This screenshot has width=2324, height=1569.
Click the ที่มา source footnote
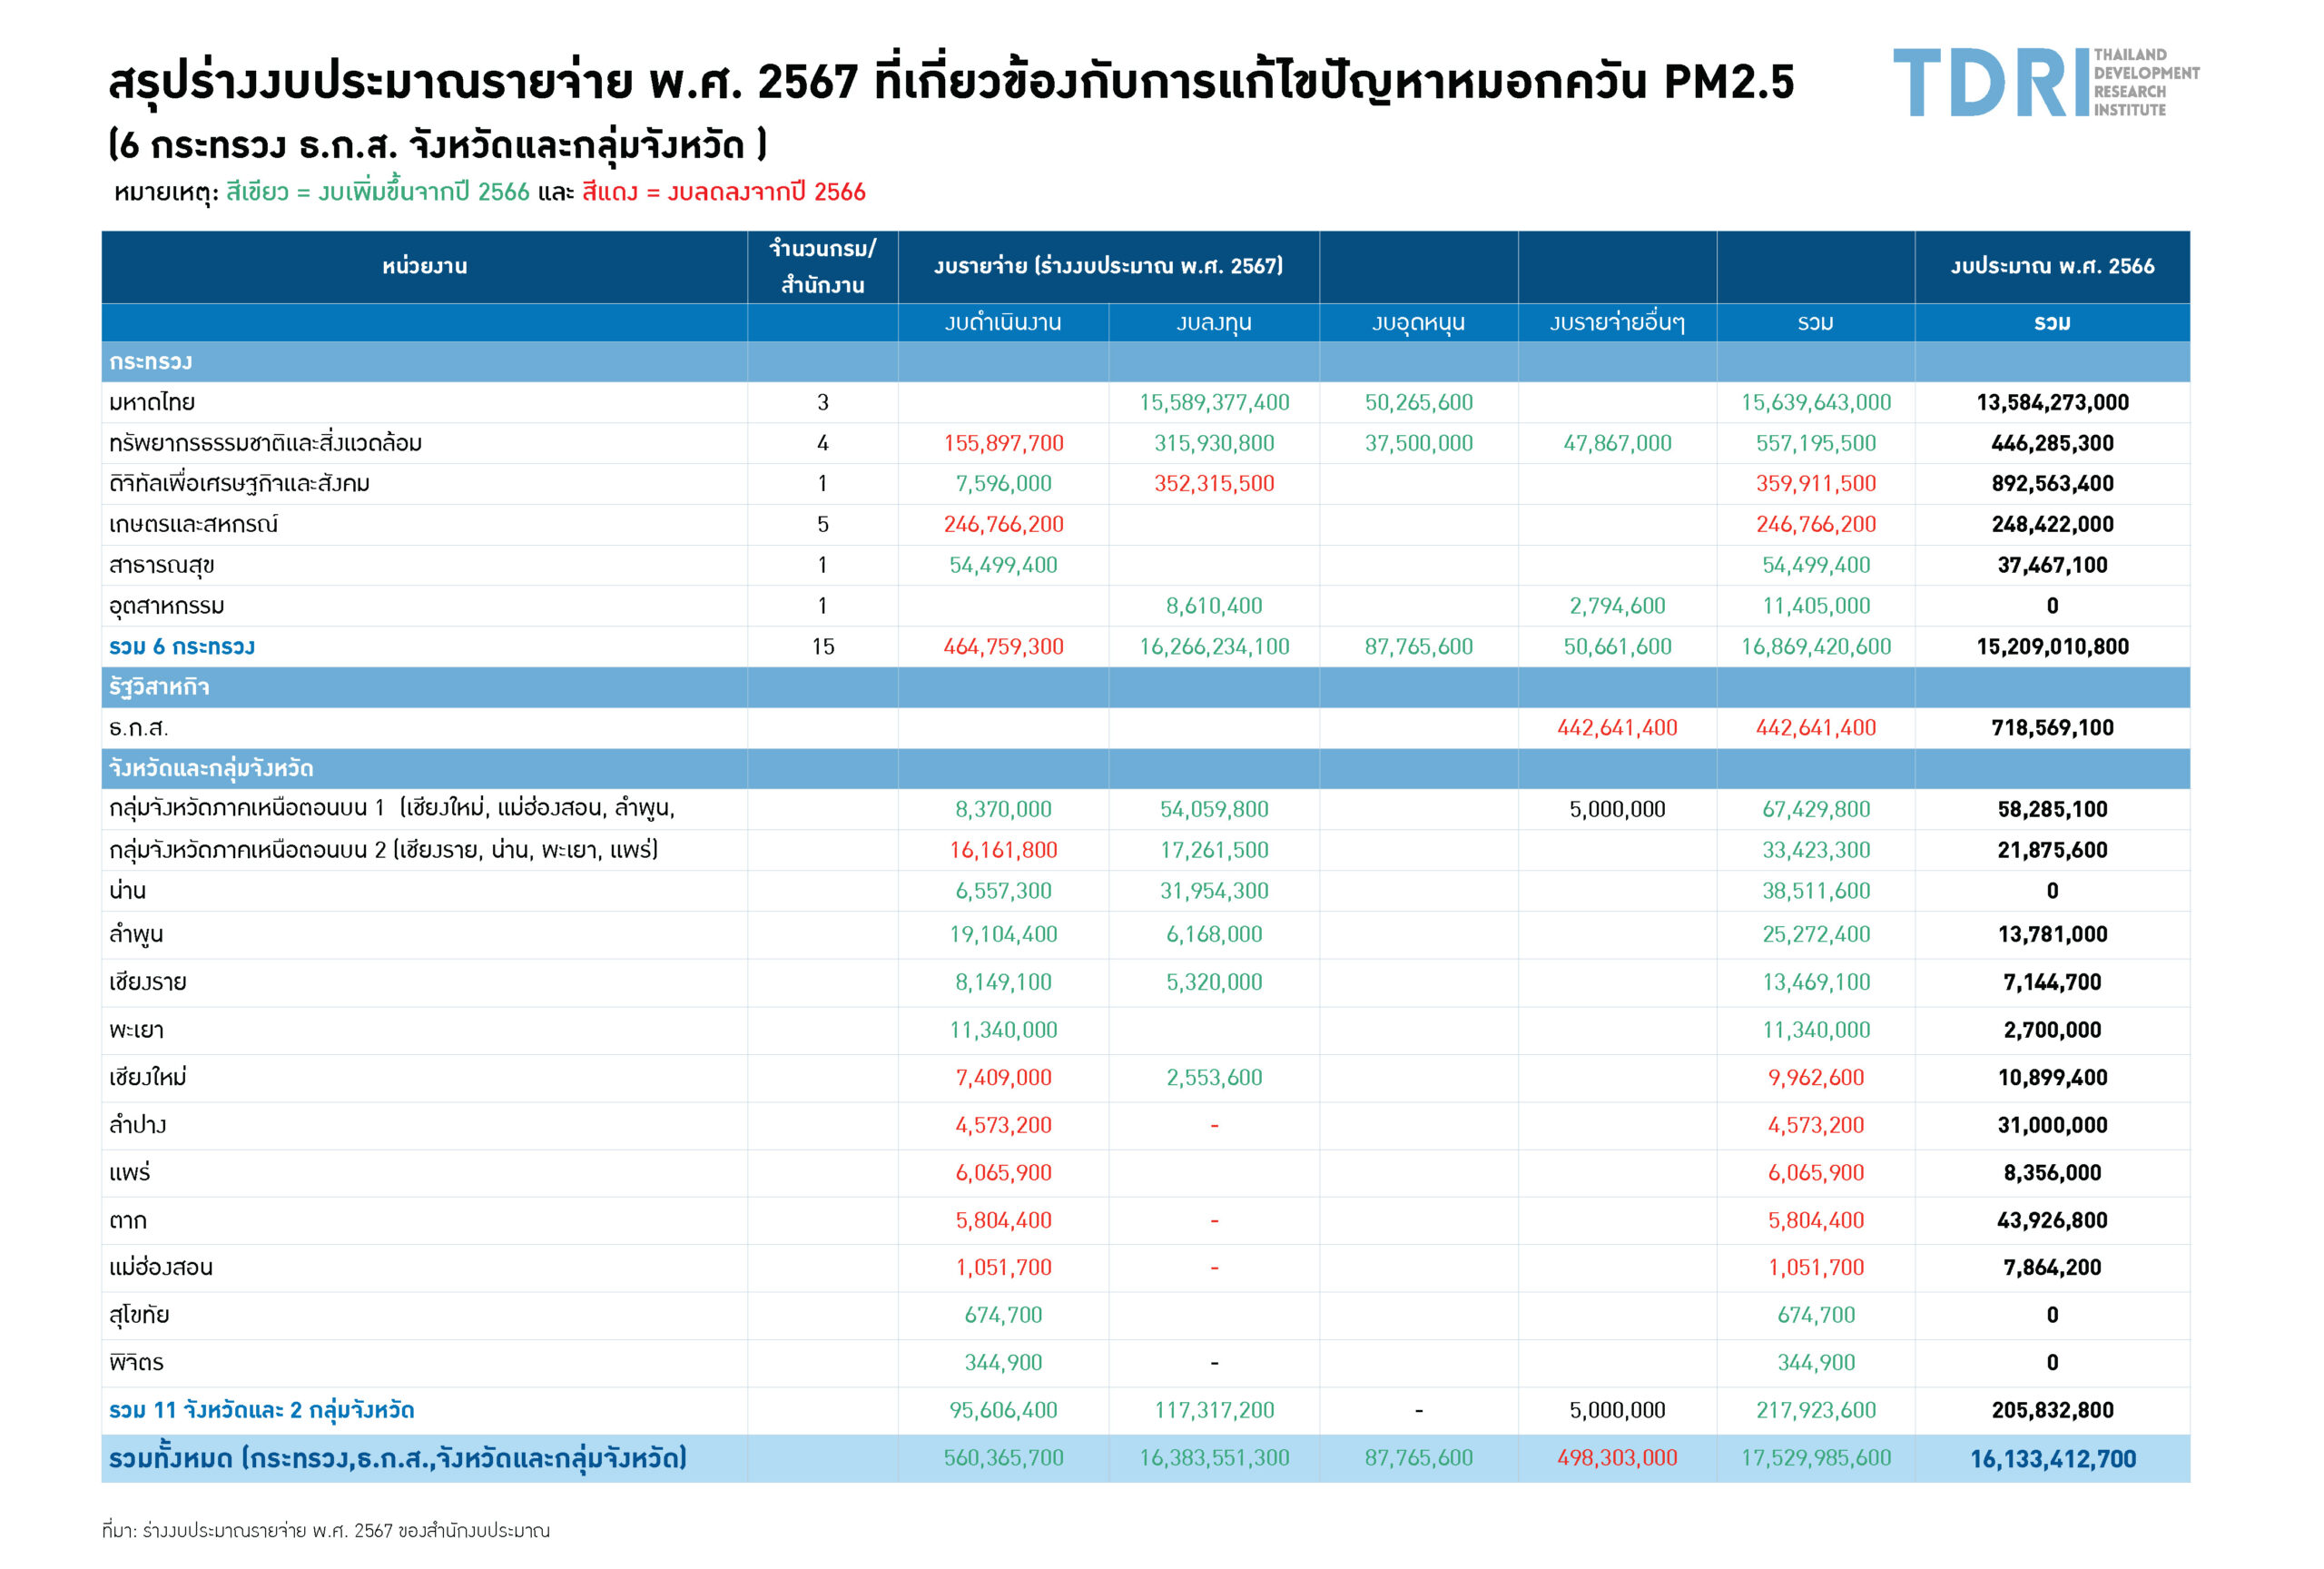tap(326, 1531)
